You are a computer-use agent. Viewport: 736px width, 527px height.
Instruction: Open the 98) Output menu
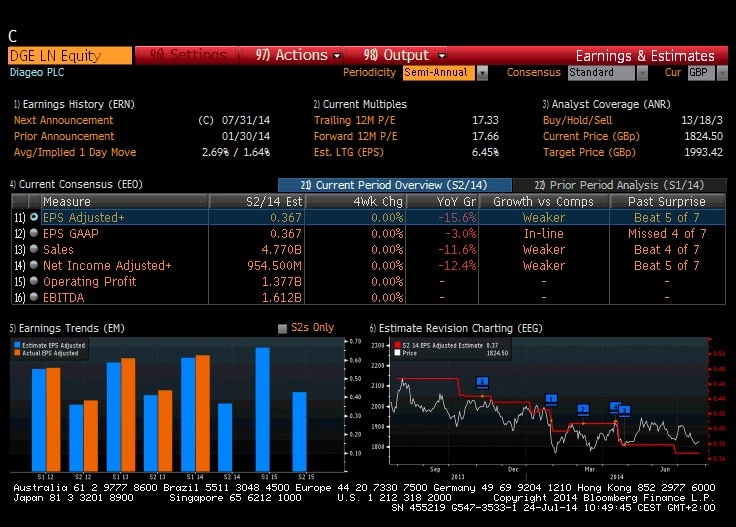[395, 55]
